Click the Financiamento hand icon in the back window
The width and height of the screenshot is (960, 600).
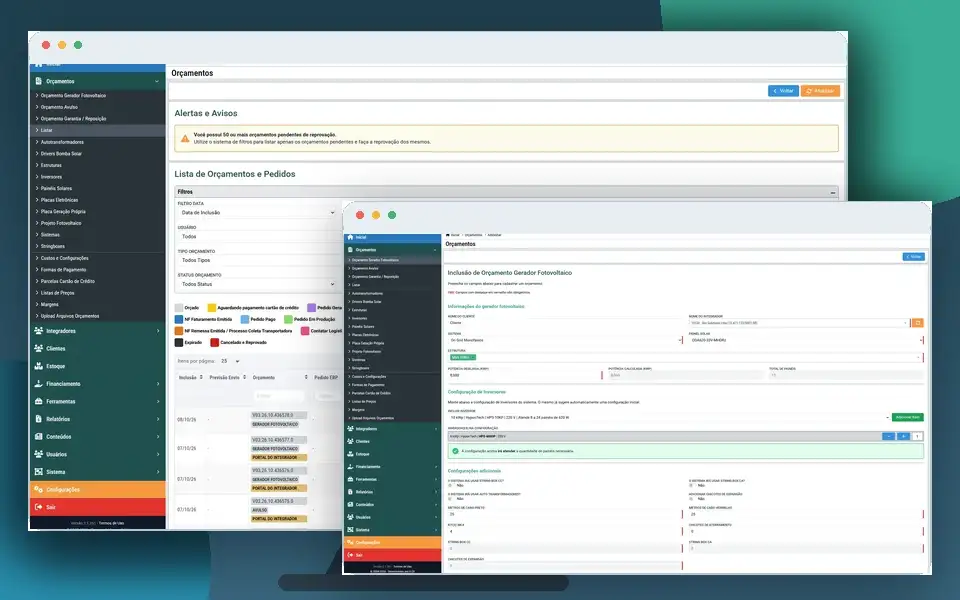(39, 384)
